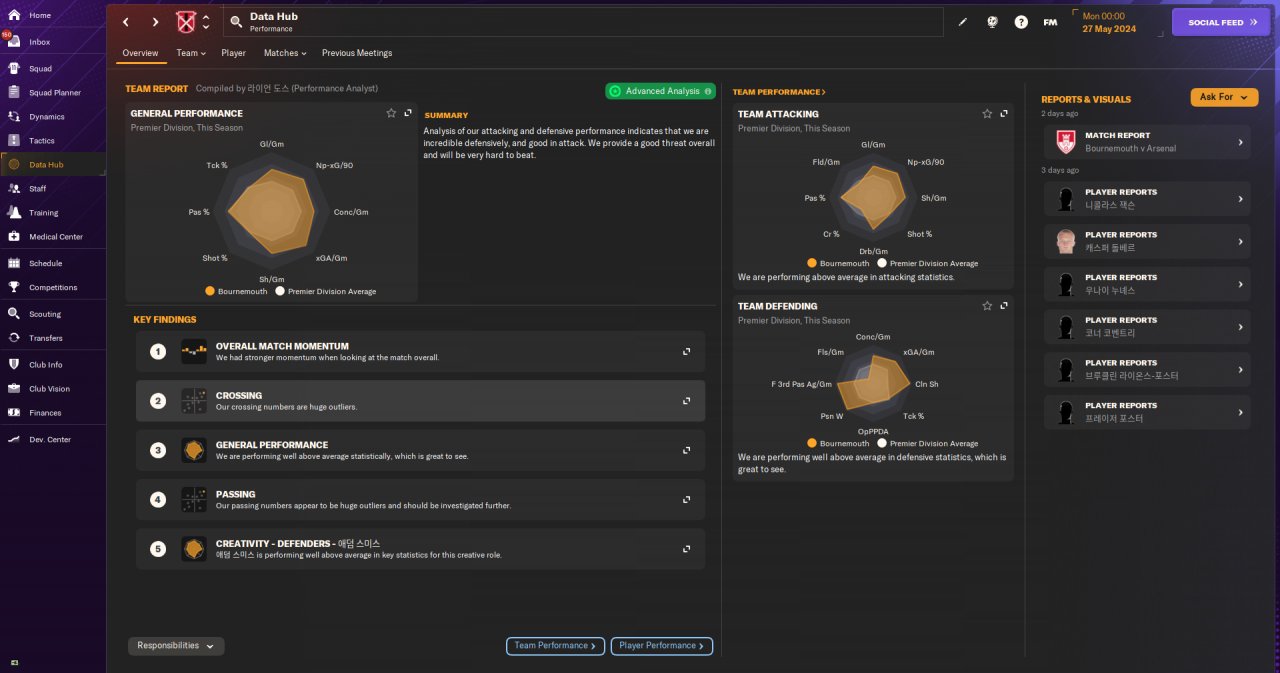Toggle star on Team Defending panel
Screen dimensions: 1280x673
[x=987, y=306]
